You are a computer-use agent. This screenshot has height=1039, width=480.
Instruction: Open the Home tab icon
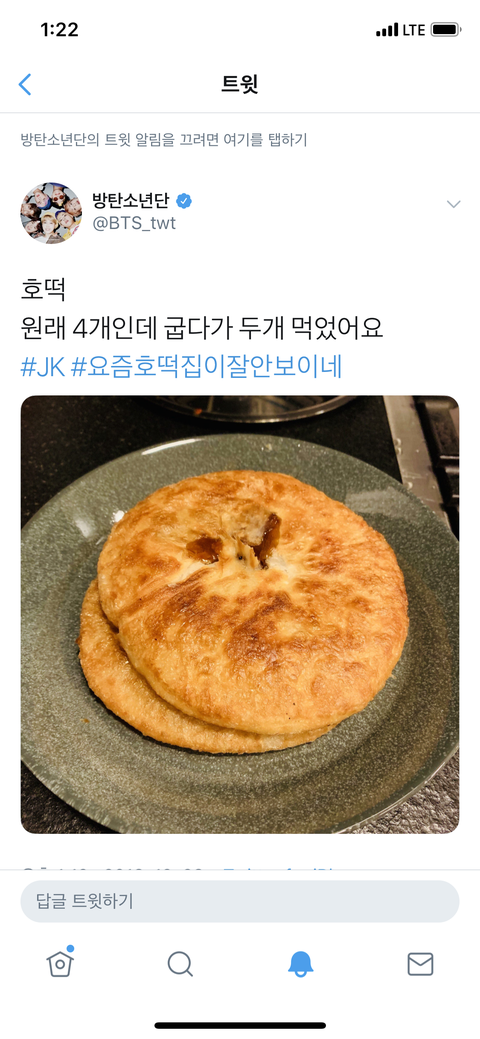(60, 963)
